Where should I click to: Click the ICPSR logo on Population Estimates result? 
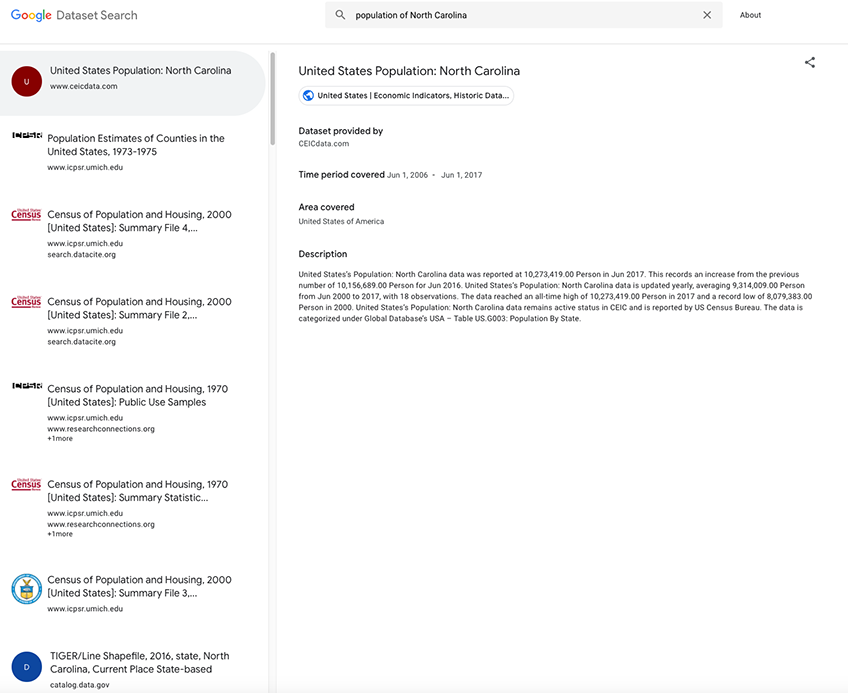(25, 137)
